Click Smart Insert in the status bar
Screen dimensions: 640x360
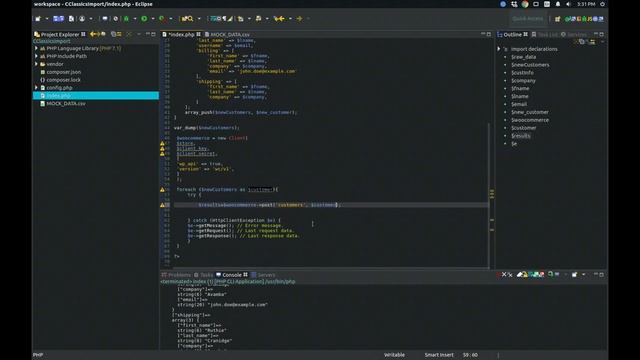[439, 355]
